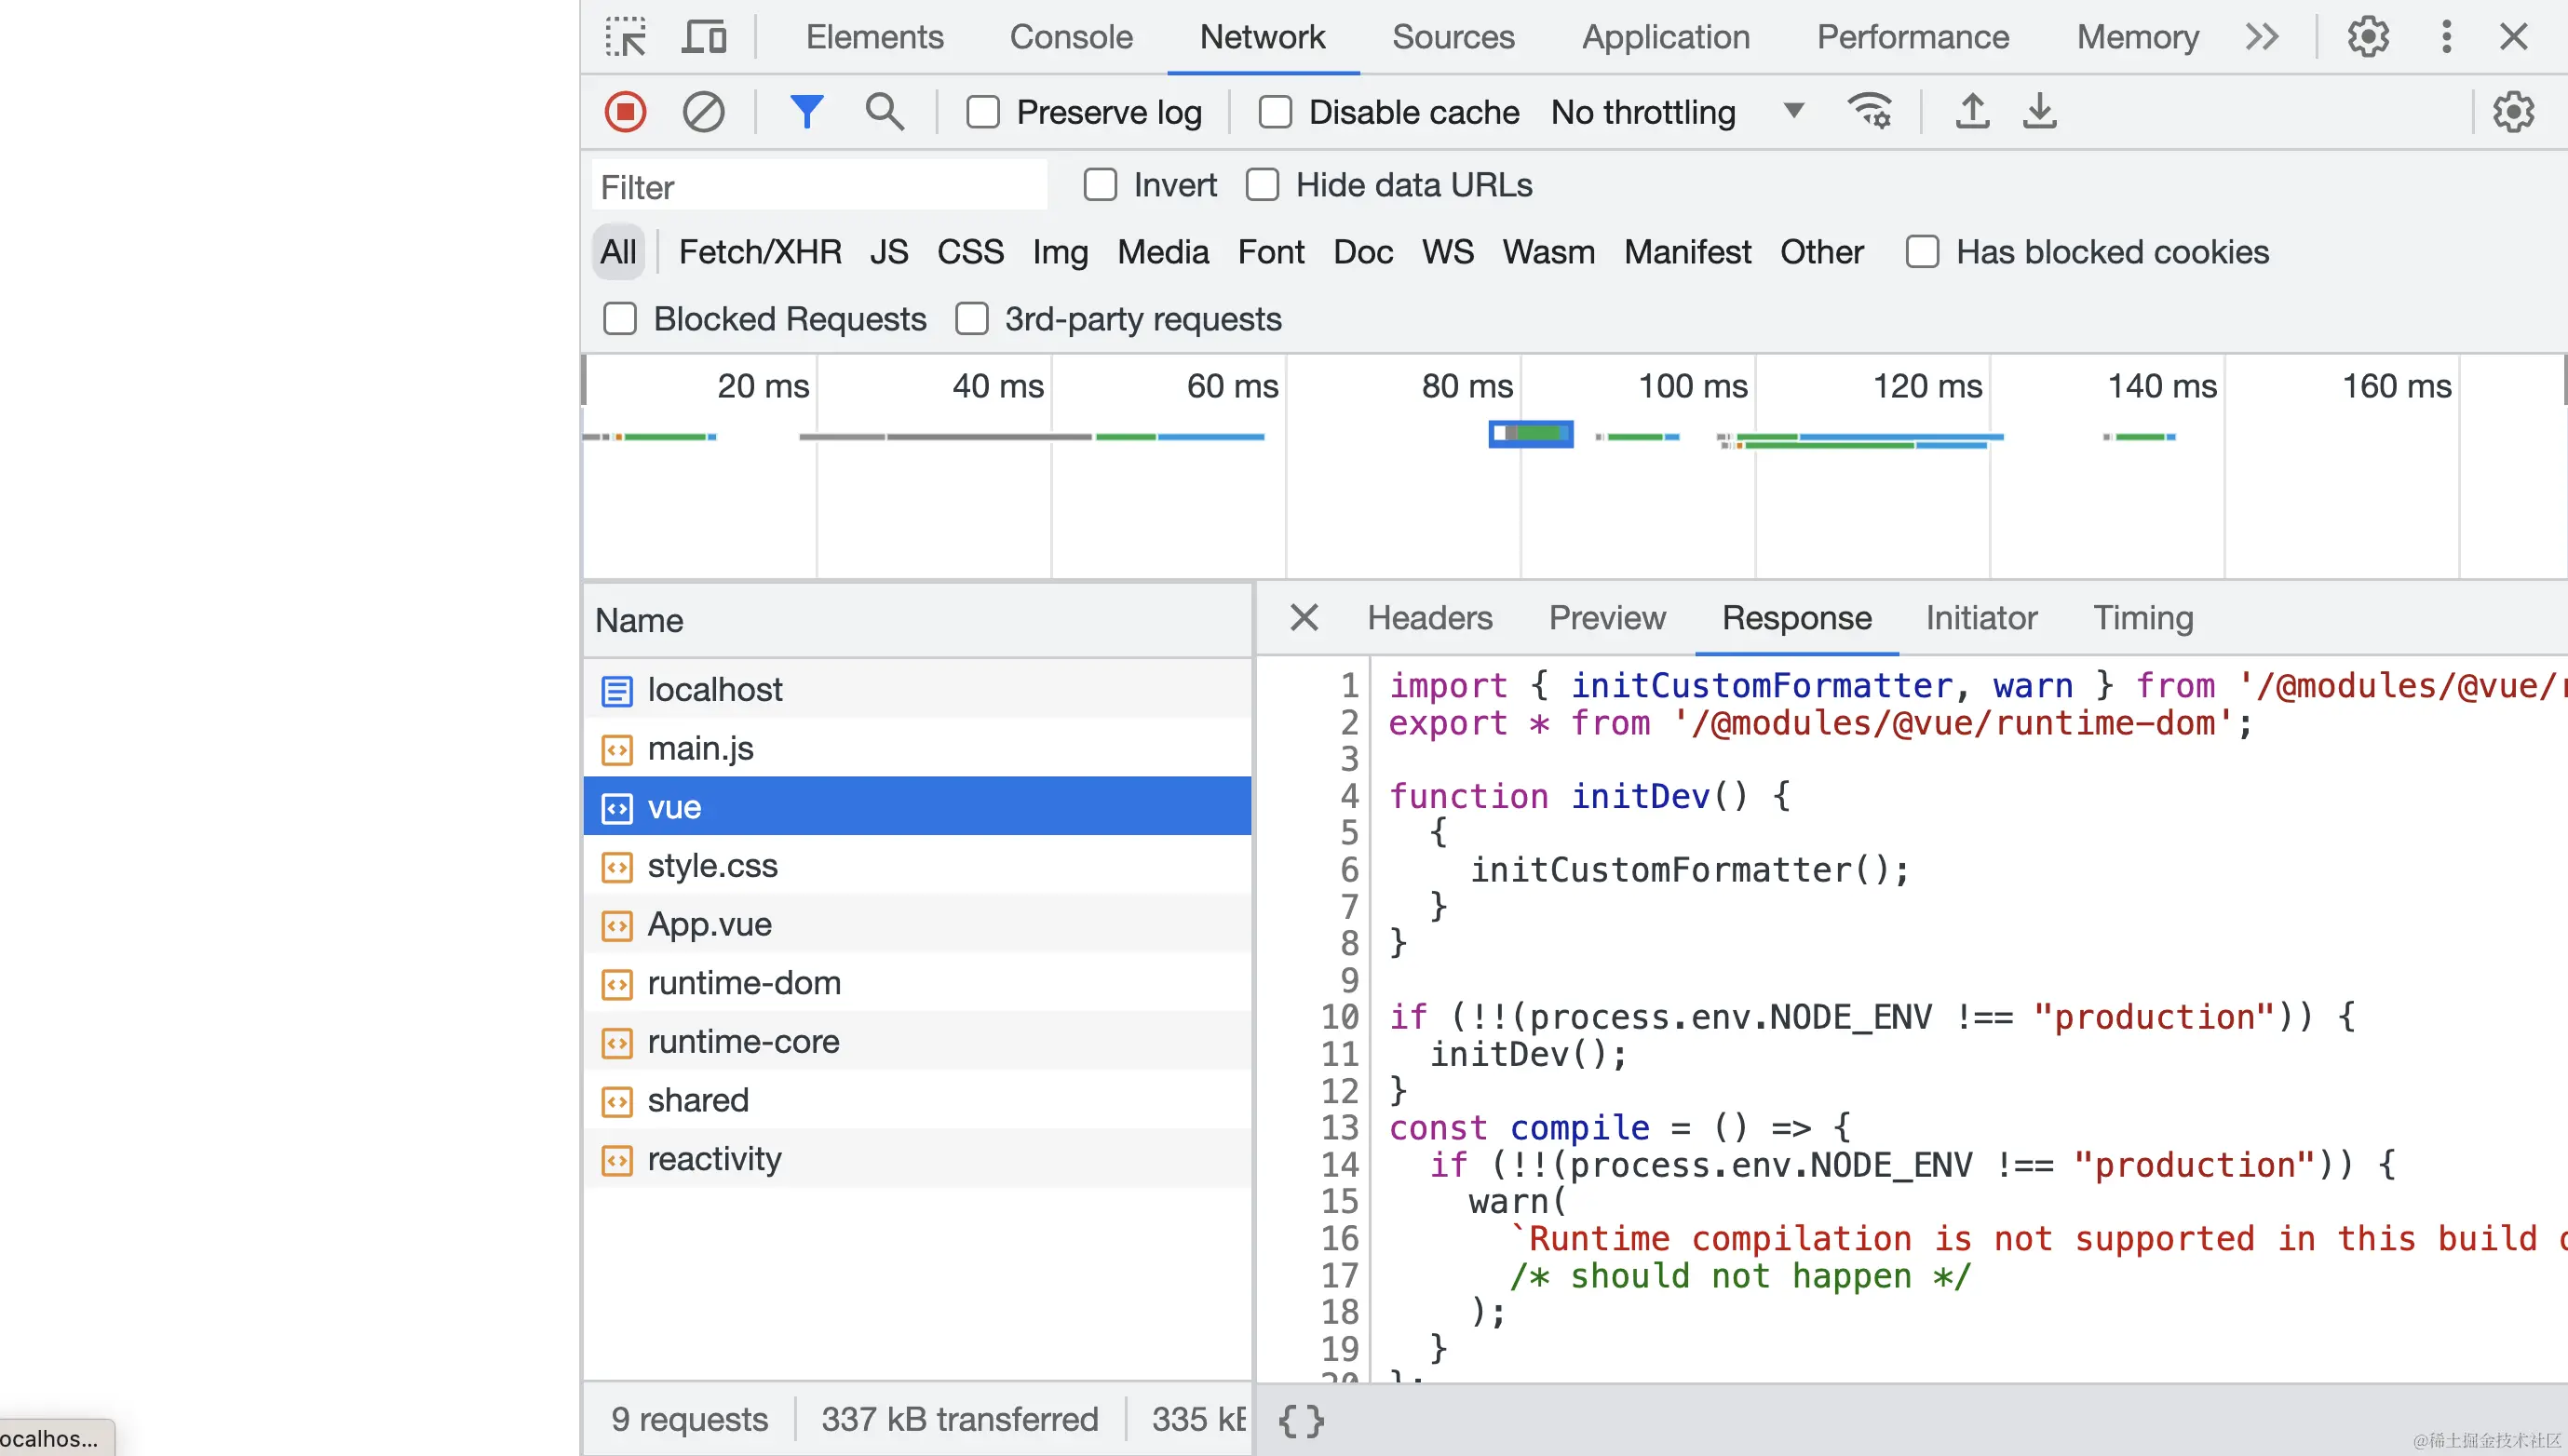Toggle the filter funnel icon
This screenshot has height=1456, width=2568.
(806, 112)
